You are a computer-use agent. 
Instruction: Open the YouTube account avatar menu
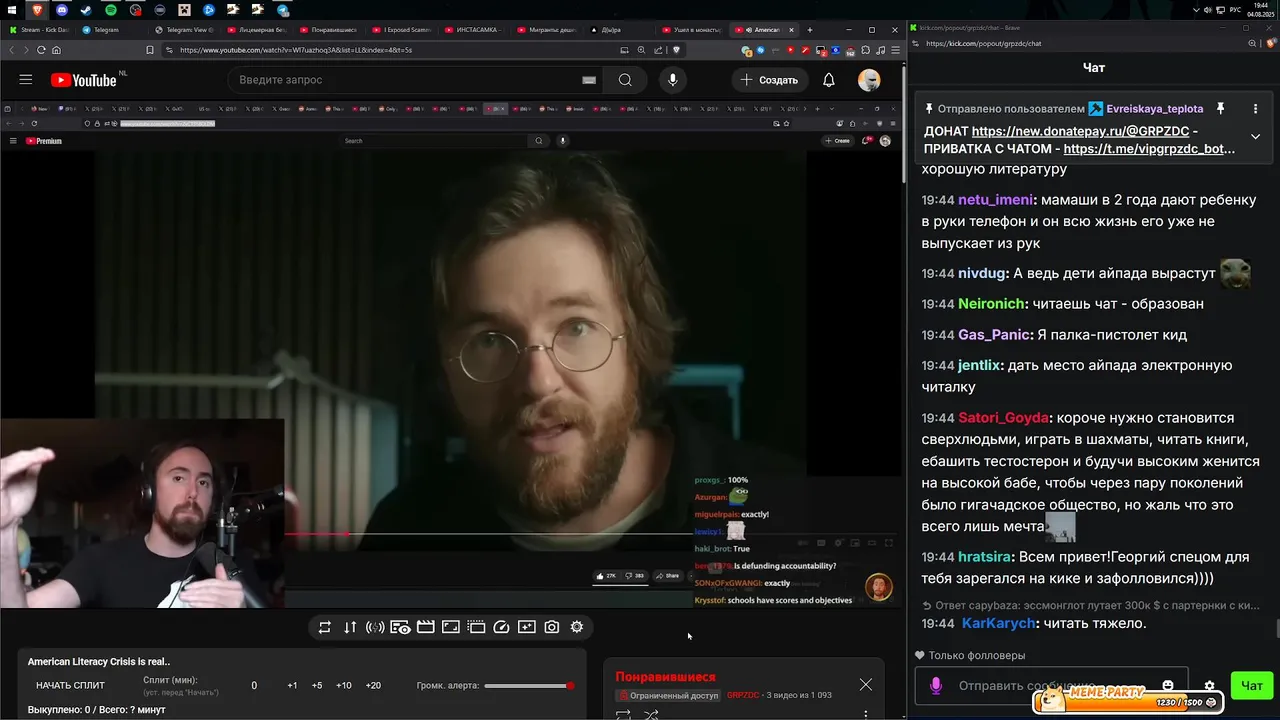coord(869,80)
